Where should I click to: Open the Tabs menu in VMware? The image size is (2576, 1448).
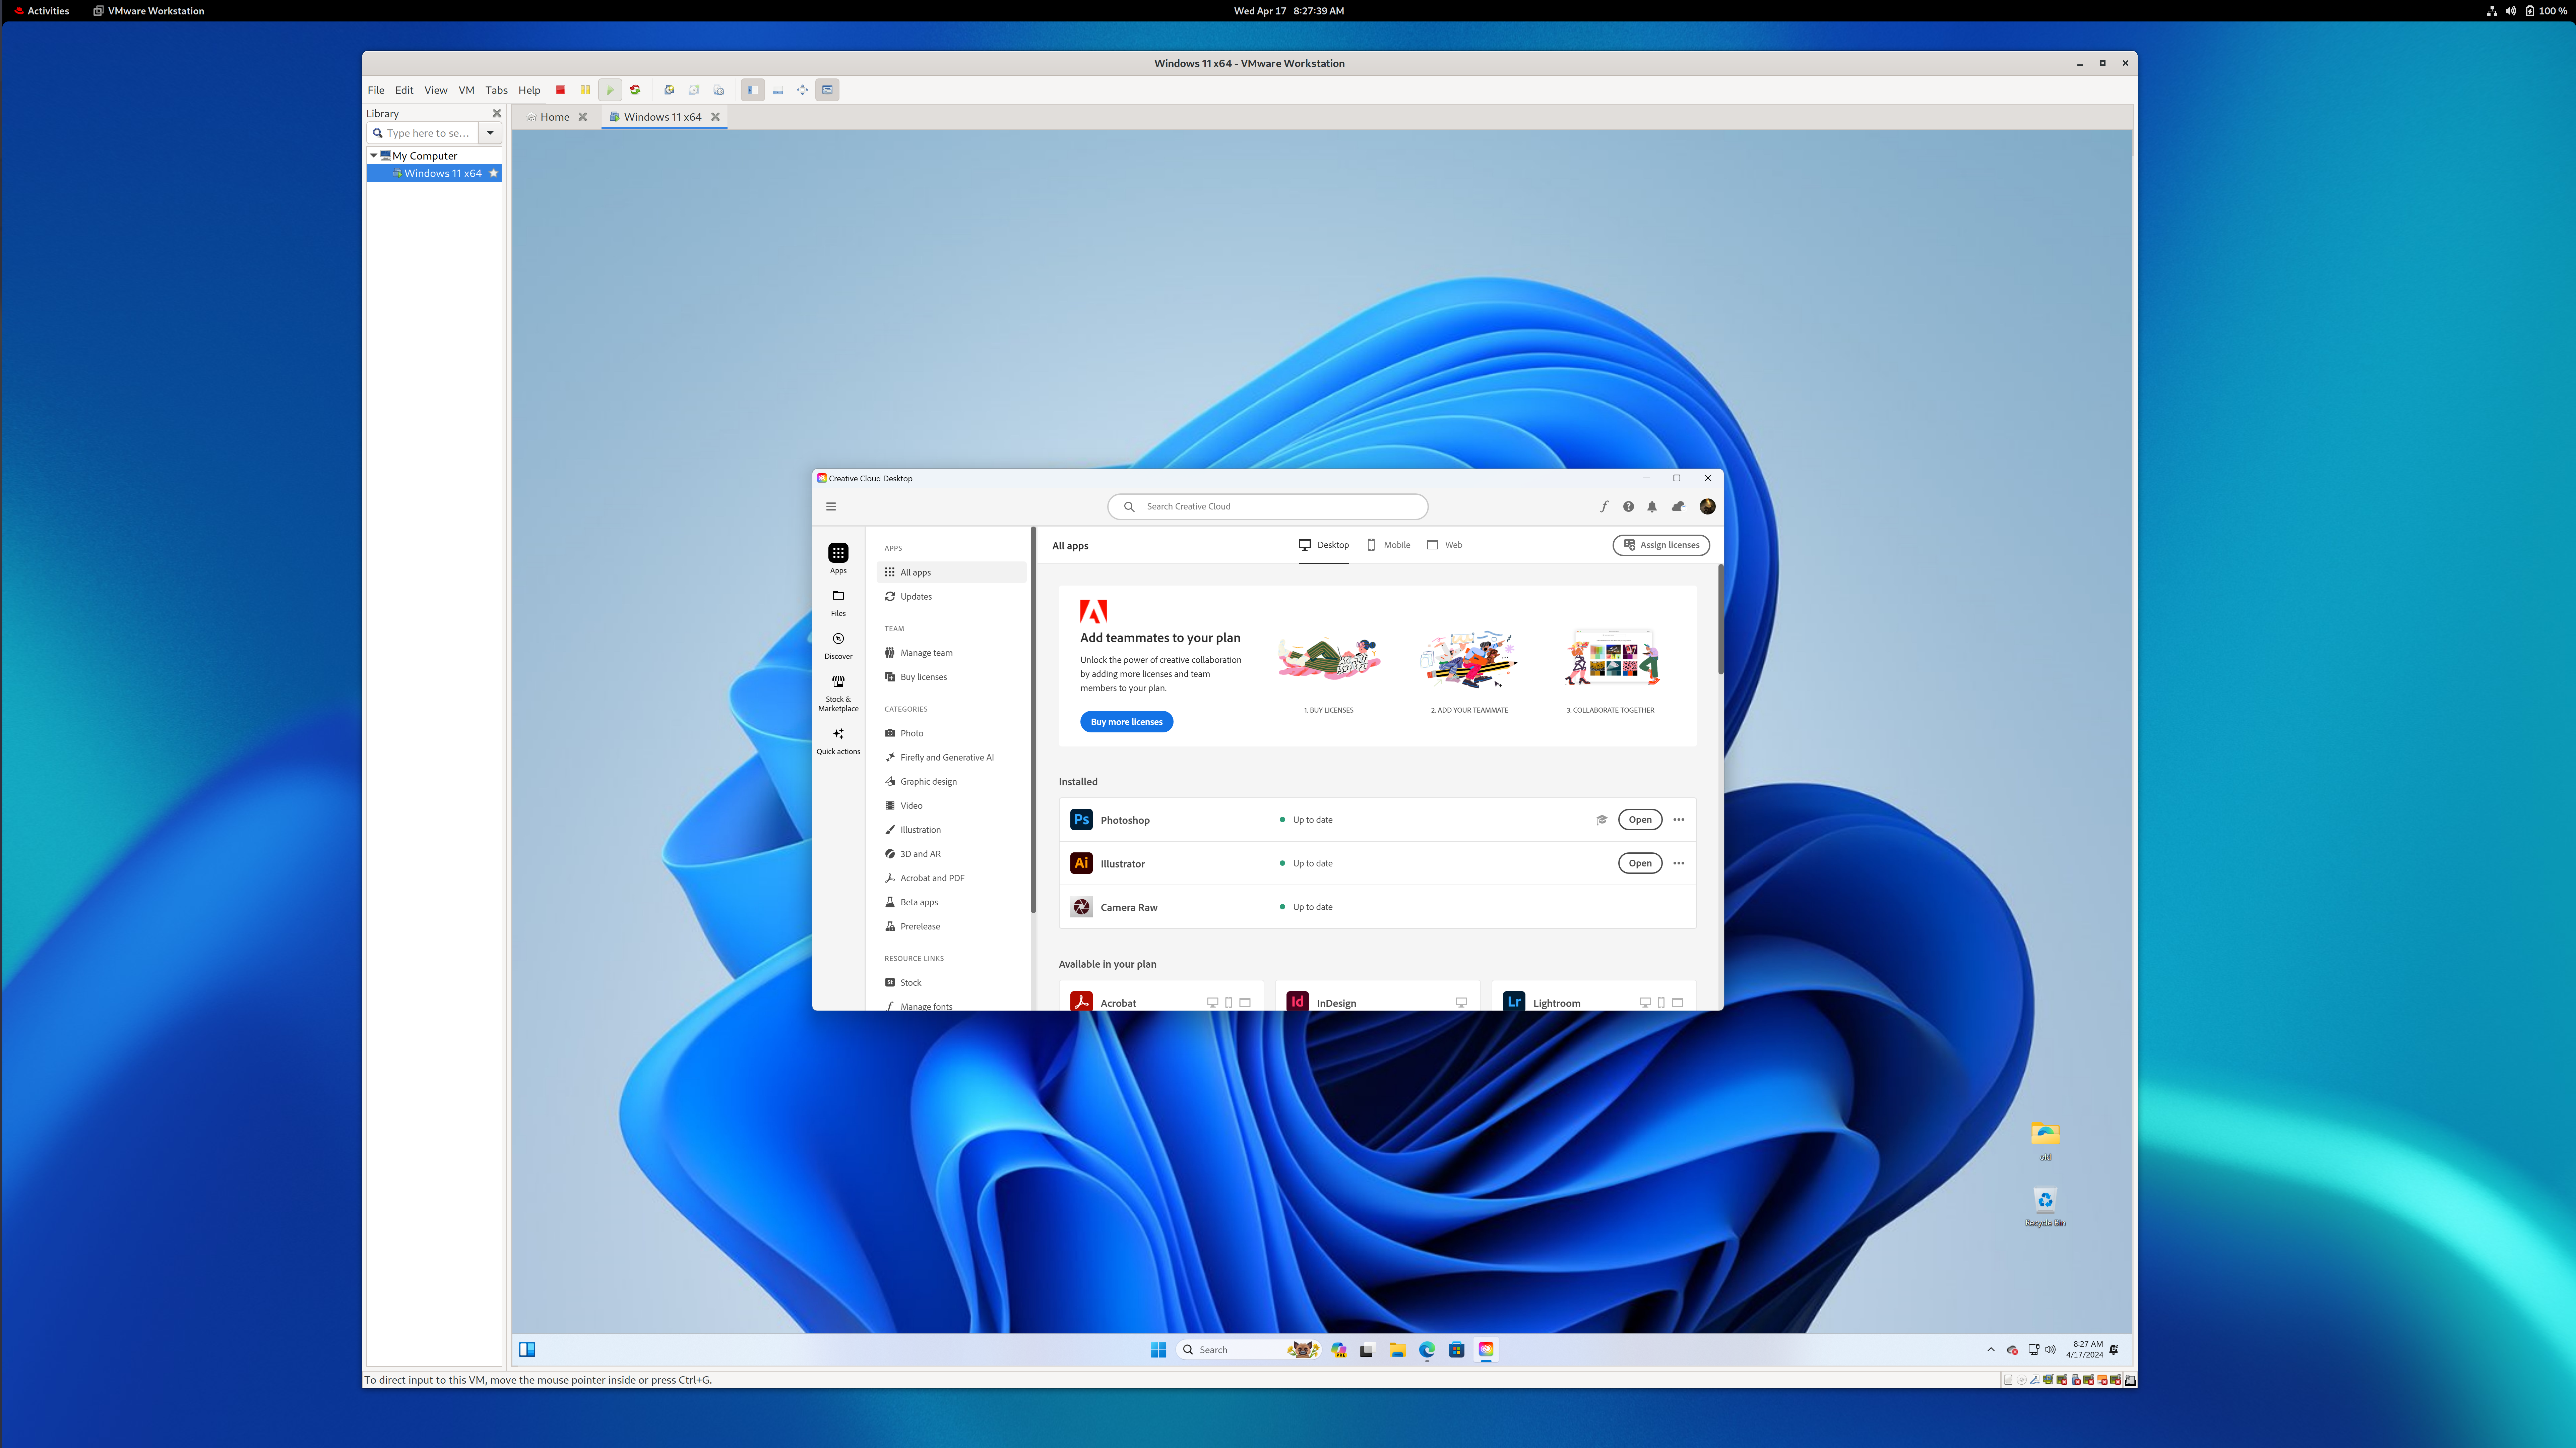point(497,90)
